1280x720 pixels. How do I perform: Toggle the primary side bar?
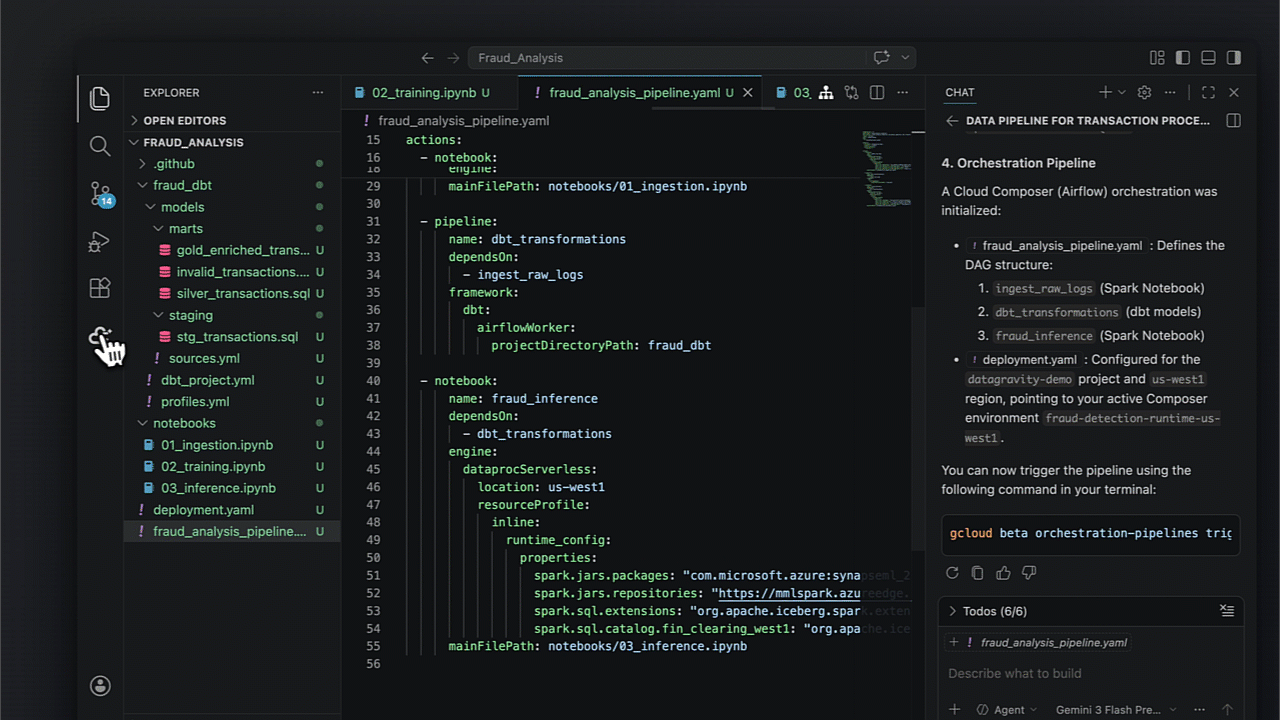coord(1183,58)
